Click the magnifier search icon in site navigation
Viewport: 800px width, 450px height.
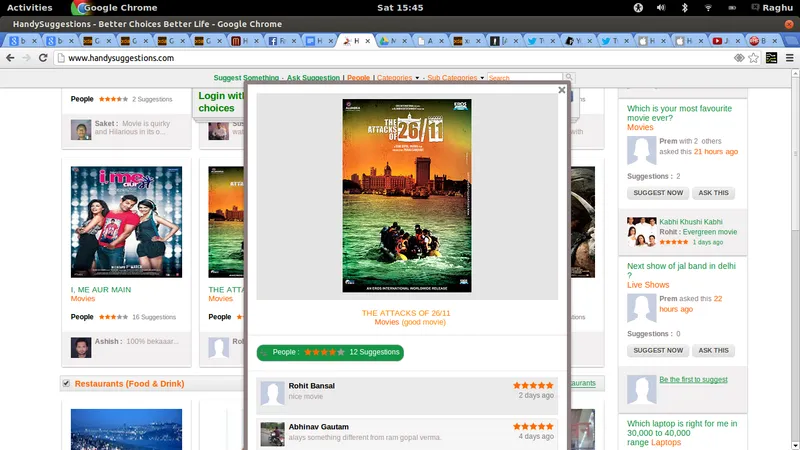pyautogui.click(x=569, y=78)
